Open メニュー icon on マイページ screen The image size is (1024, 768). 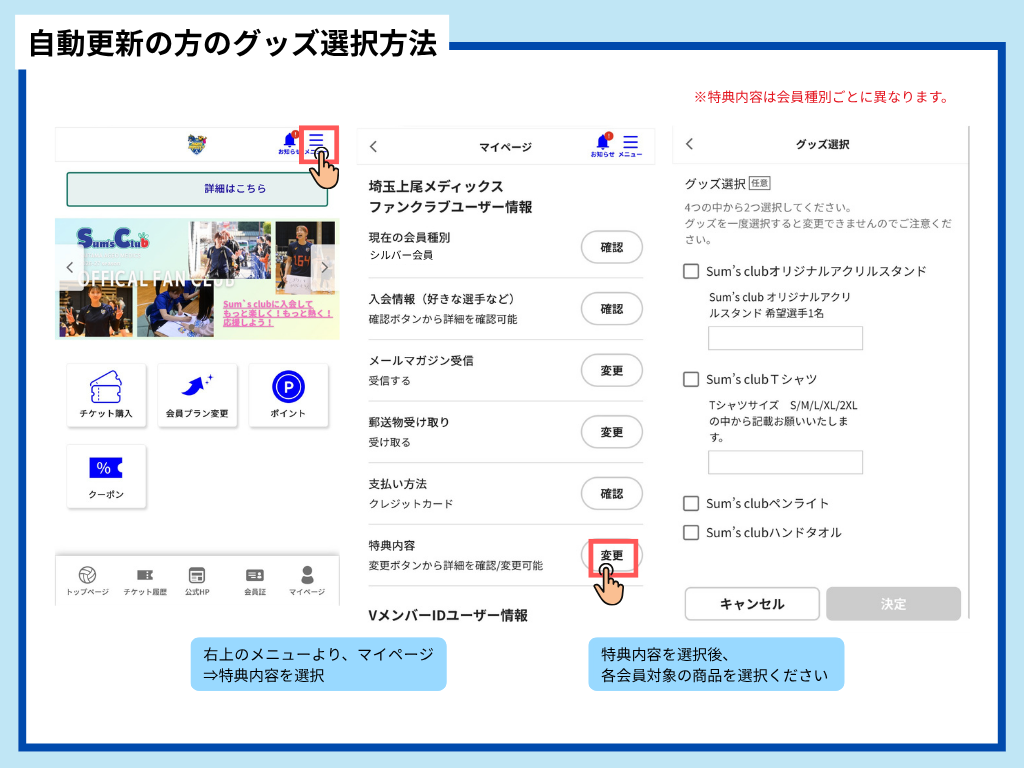pos(630,146)
